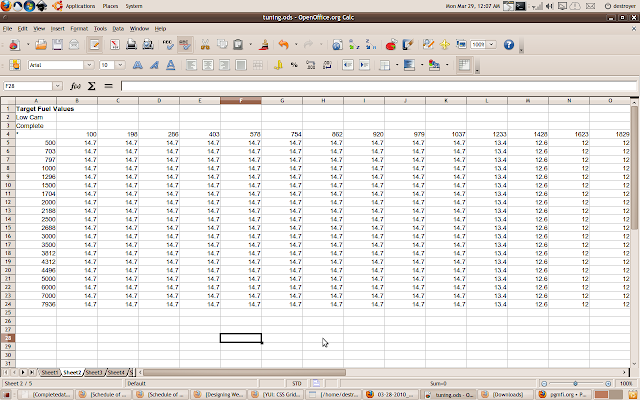The width and height of the screenshot is (640, 400).
Task: Switch to the Sheet3 tab
Action: click(95, 372)
